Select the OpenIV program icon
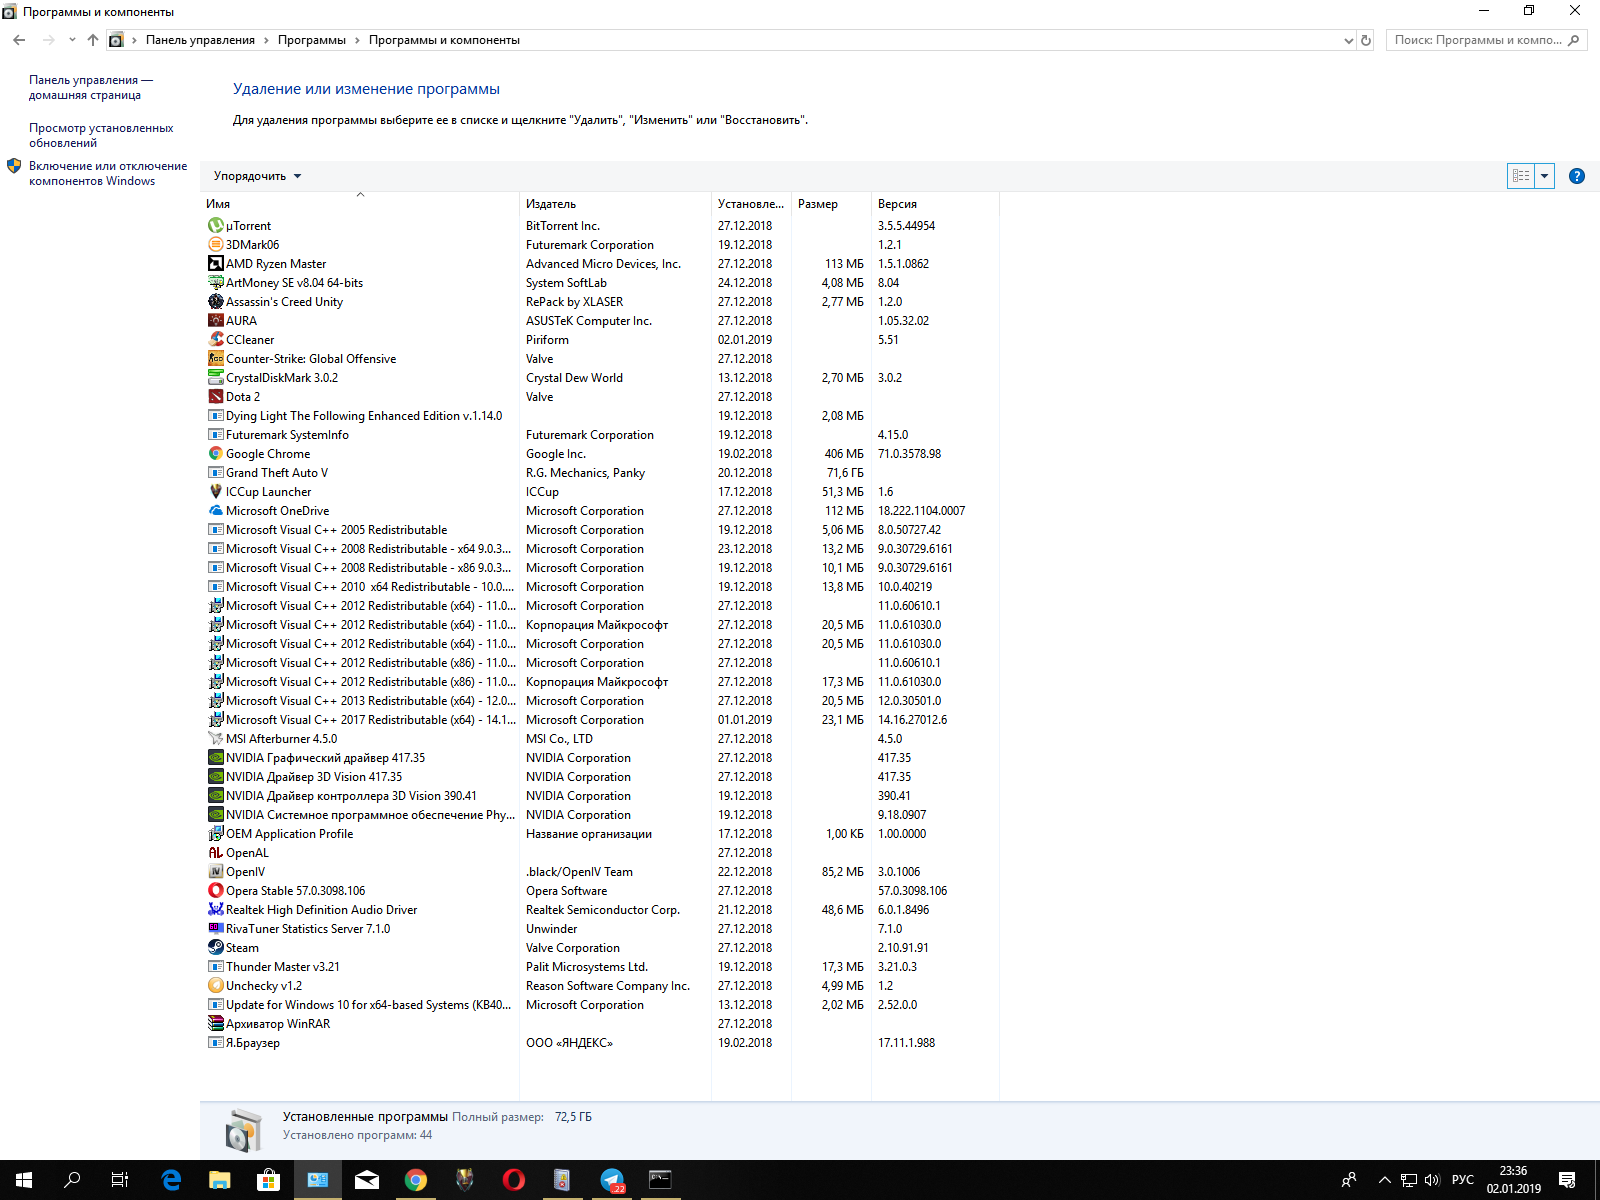This screenshot has height=1200, width=1600. (215, 872)
